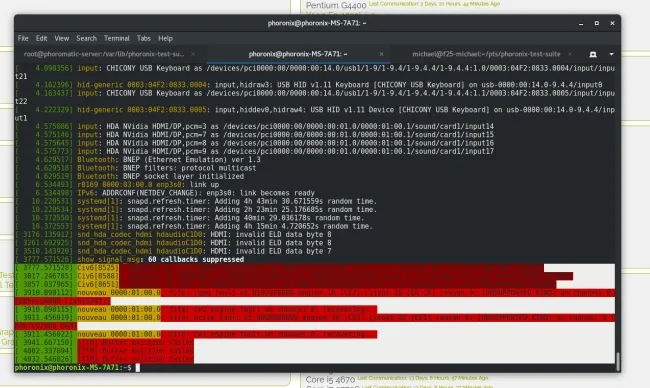650x388 pixels.
Task: Open the Search menu
Action: coord(86,38)
